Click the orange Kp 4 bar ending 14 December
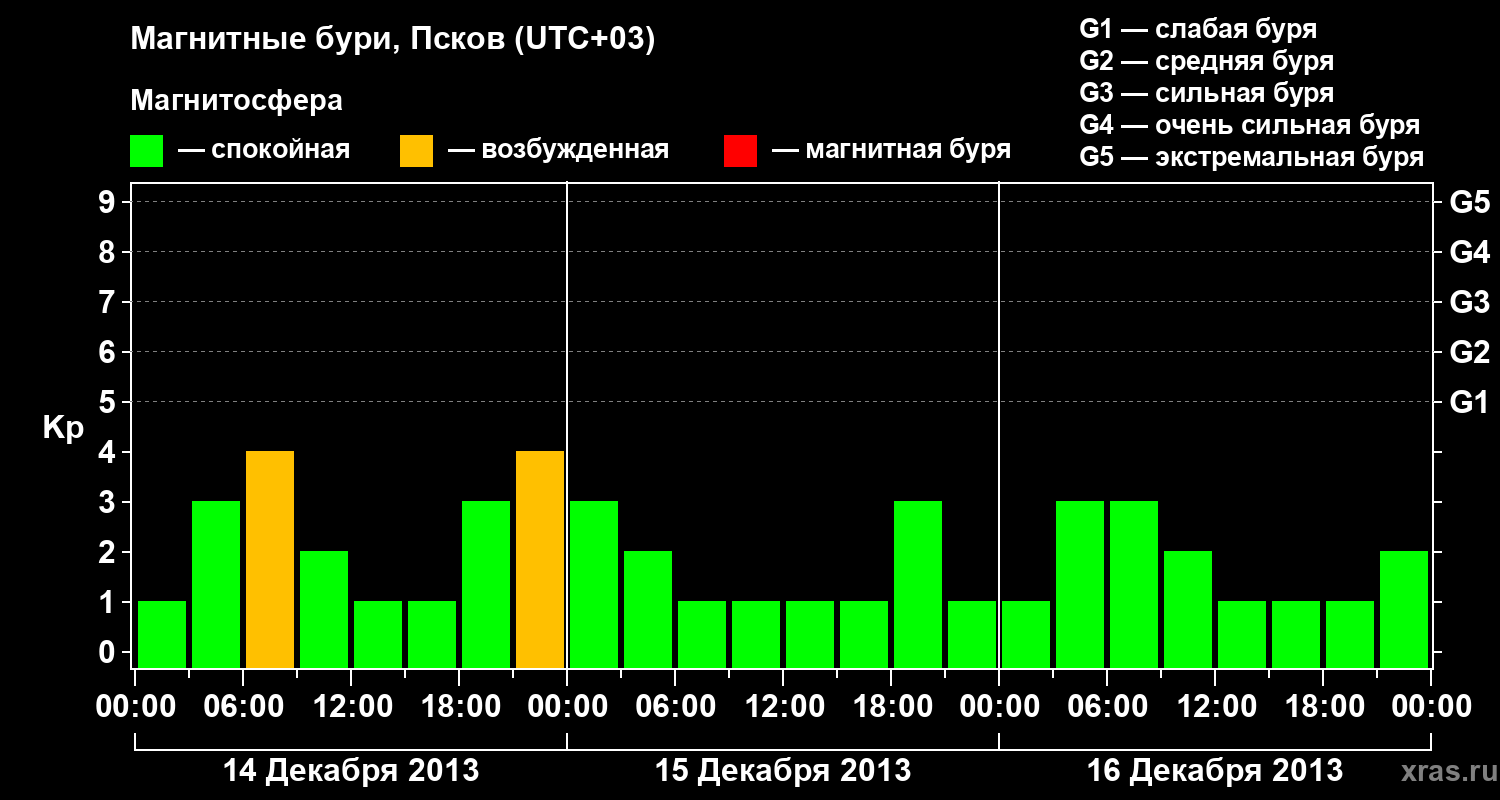 [x=540, y=560]
